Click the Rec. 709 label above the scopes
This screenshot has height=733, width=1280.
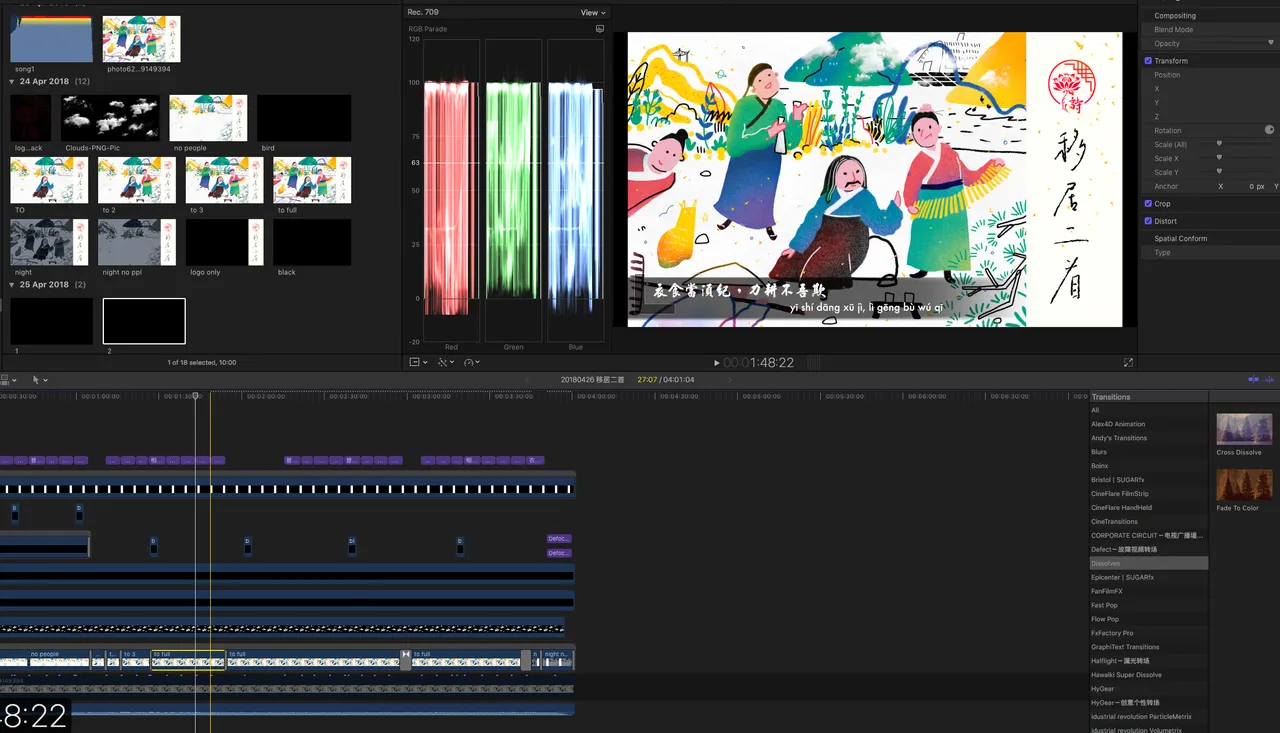(x=422, y=12)
